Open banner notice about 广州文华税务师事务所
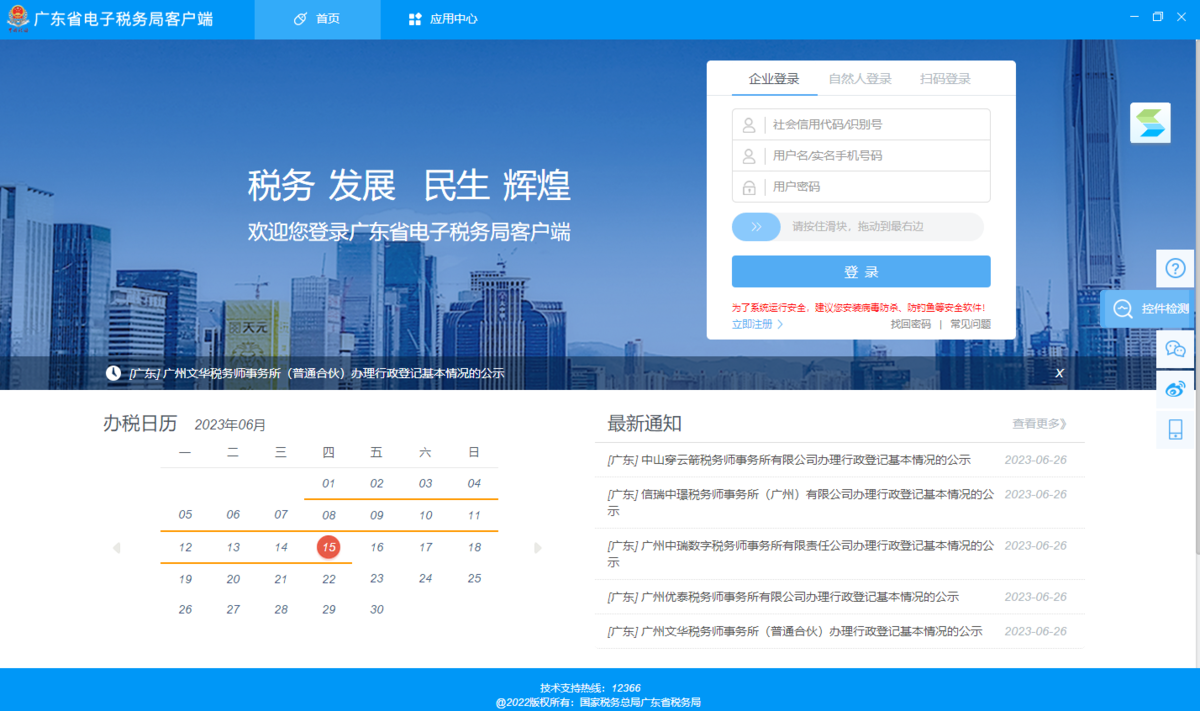This screenshot has width=1200, height=711. [316, 373]
